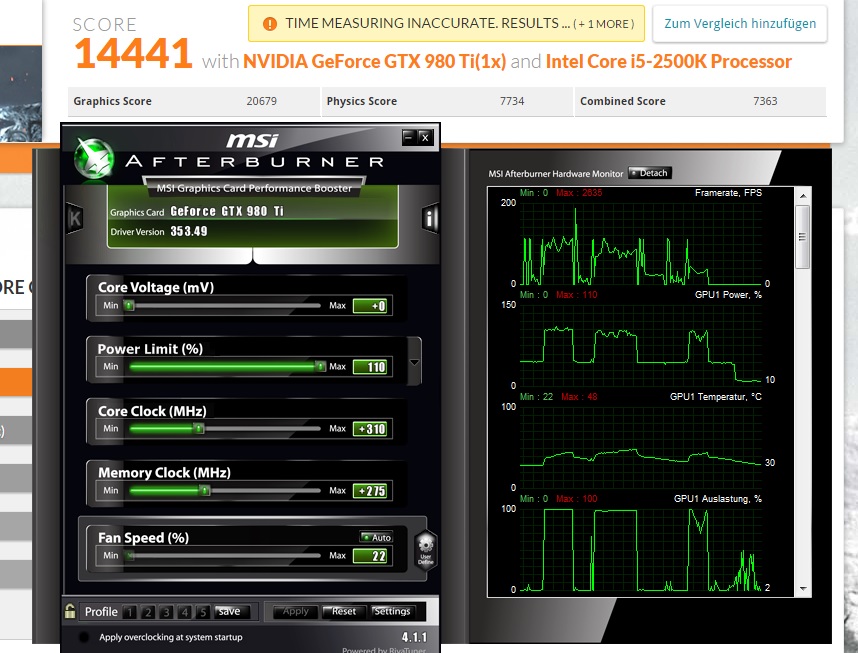Detach the Hardware Monitor panel

(x=650, y=173)
